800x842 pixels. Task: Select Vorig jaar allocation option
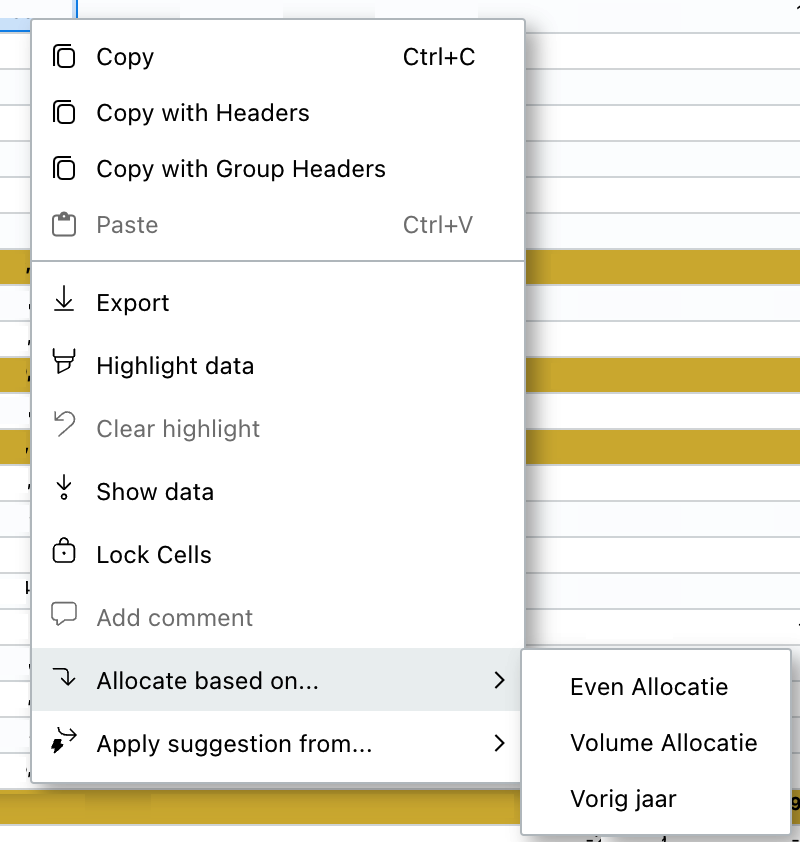point(623,799)
